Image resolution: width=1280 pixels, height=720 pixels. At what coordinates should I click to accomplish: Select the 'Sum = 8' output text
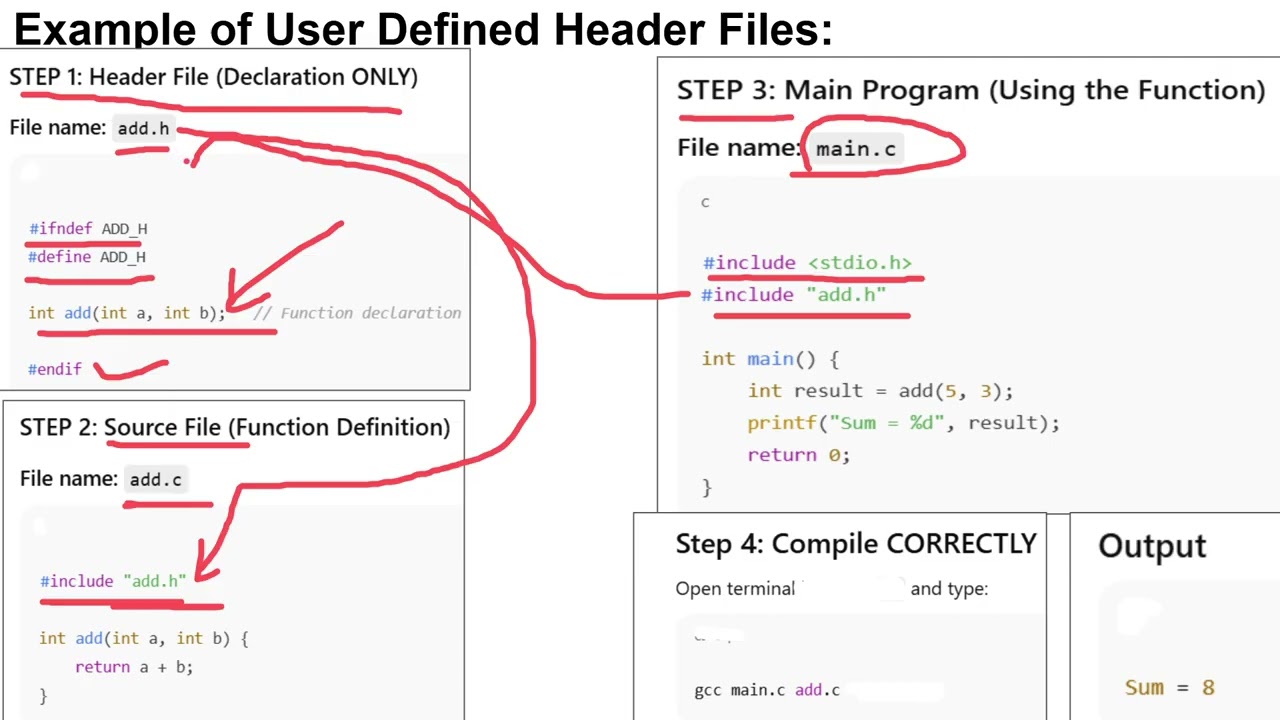click(x=1169, y=687)
